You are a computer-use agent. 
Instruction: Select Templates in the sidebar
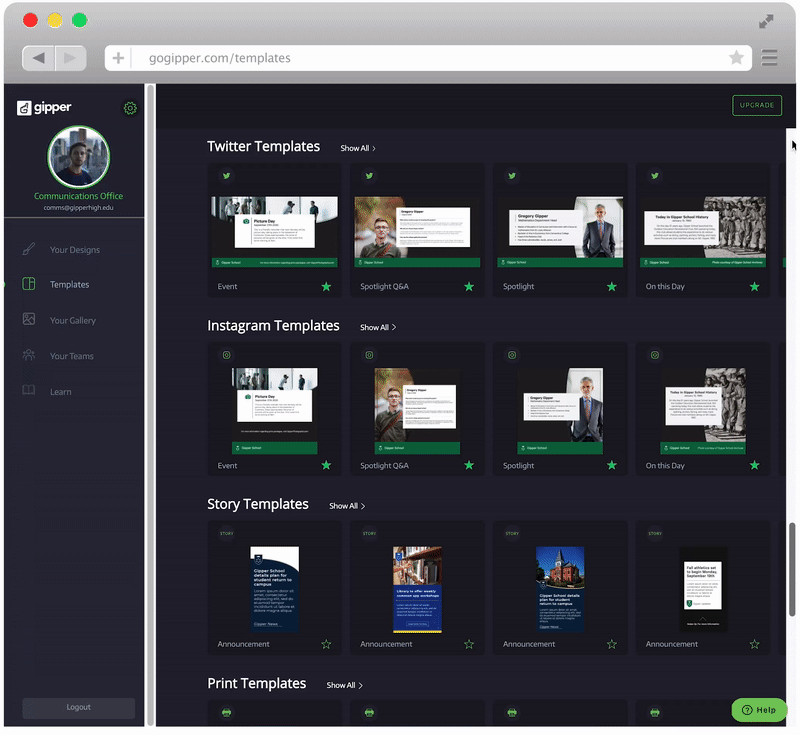point(69,285)
